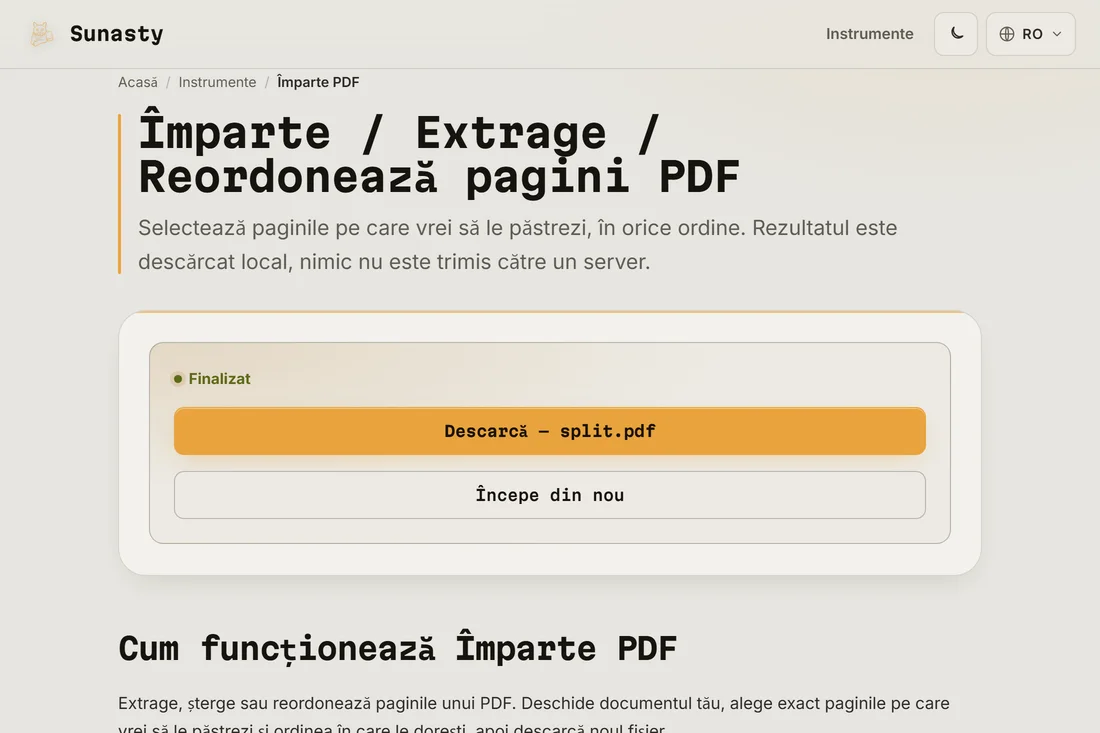Open the Sunasty home brand name

coord(116,34)
